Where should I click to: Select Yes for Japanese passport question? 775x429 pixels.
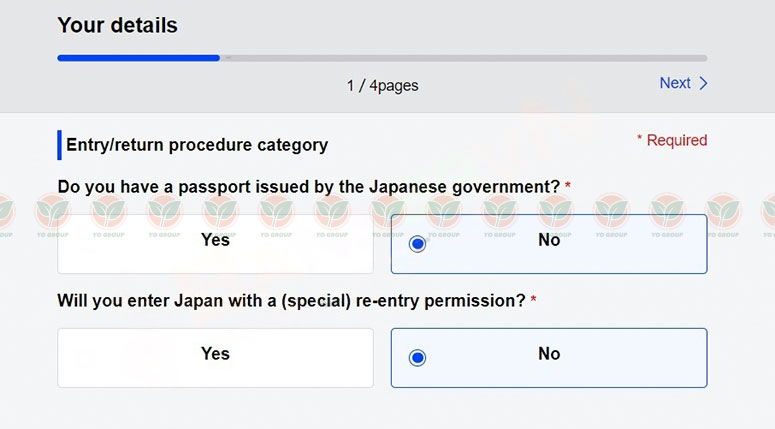pyautogui.click(x=215, y=244)
